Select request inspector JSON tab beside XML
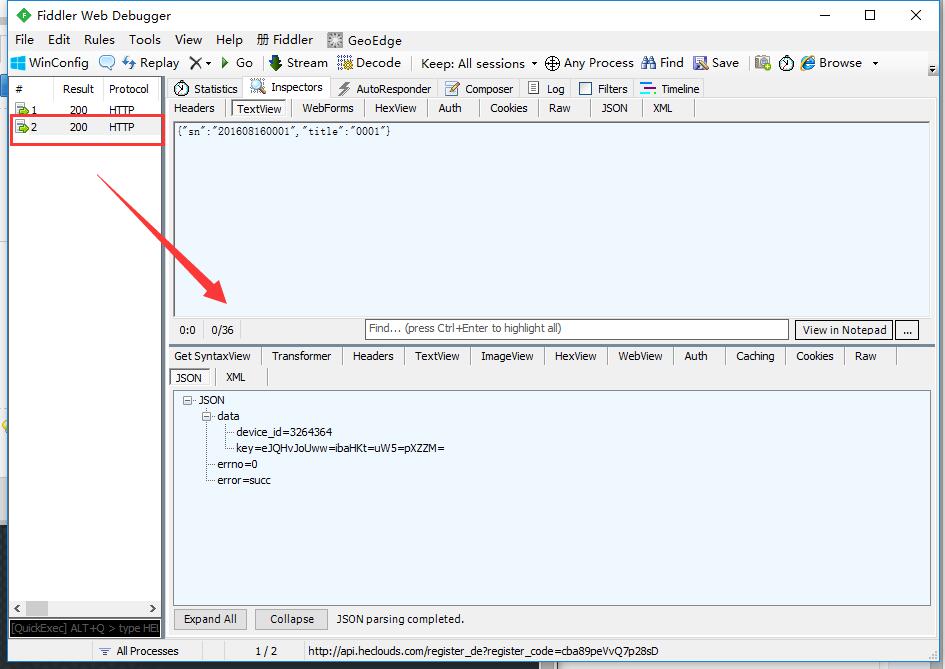945x669 pixels. (x=614, y=108)
